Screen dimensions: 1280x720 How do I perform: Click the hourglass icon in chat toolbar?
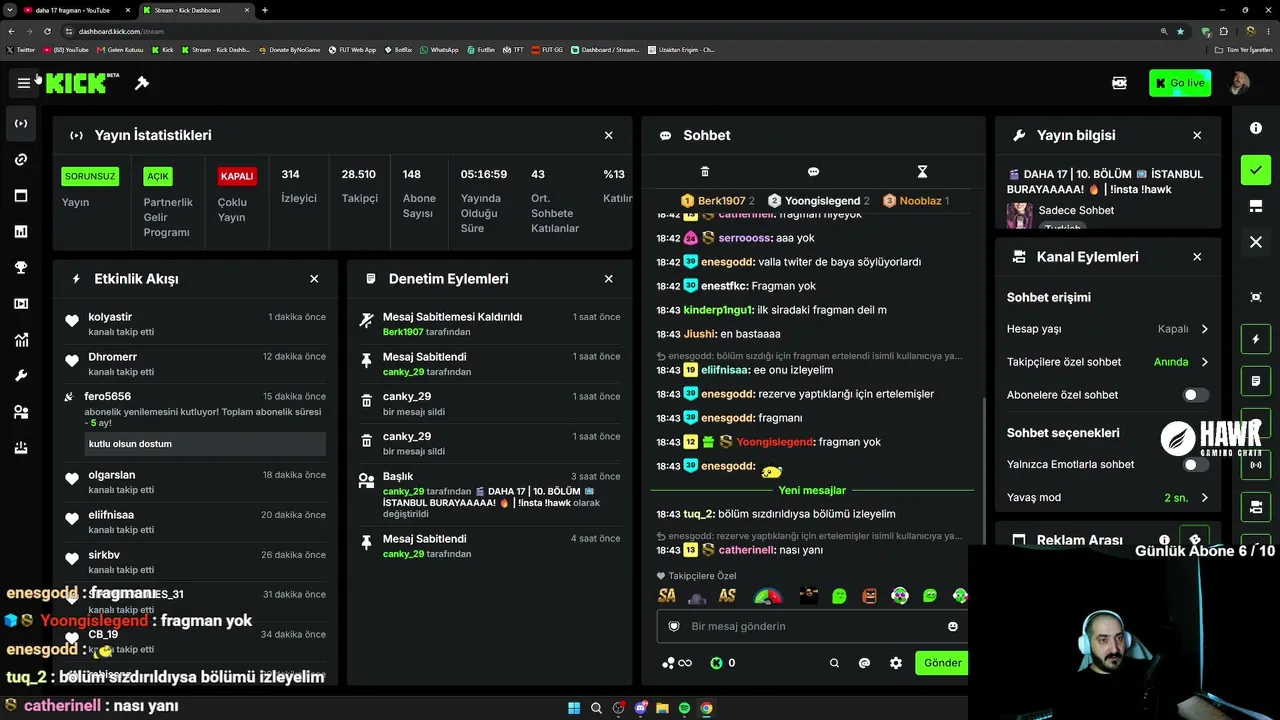pos(922,172)
